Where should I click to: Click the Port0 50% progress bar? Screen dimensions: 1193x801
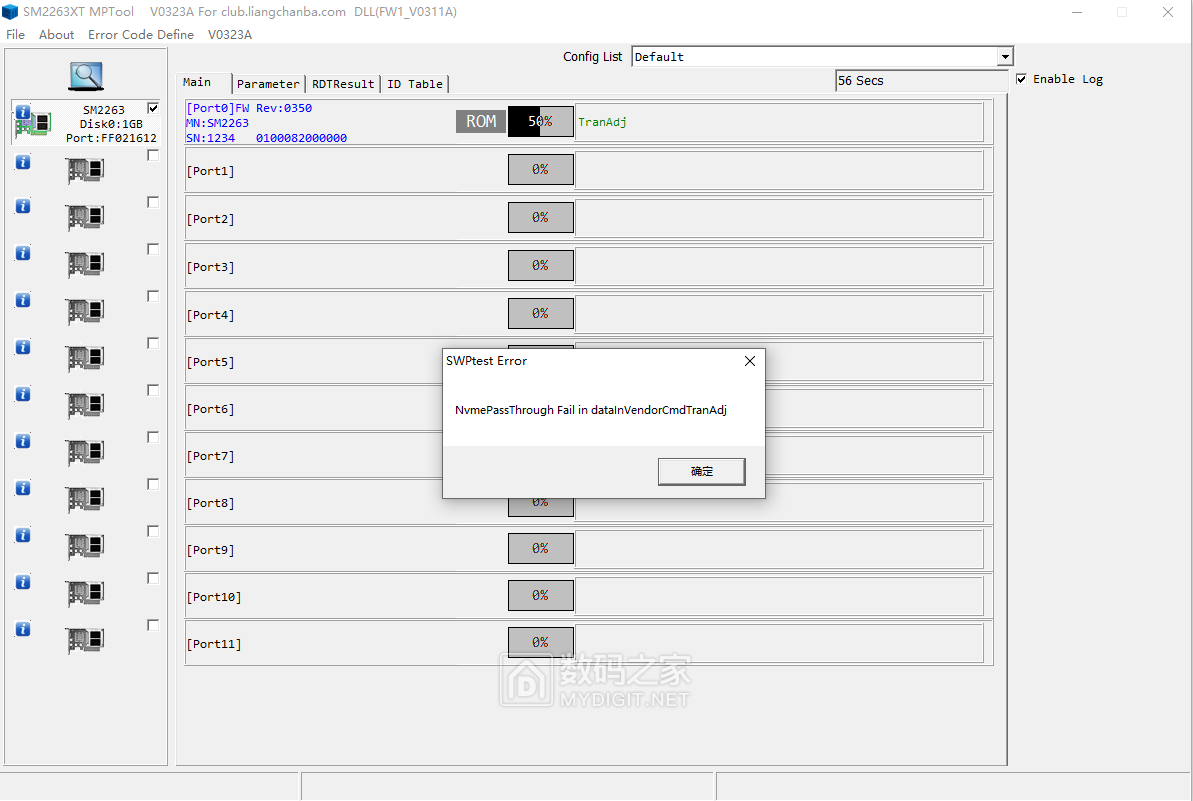click(540, 122)
